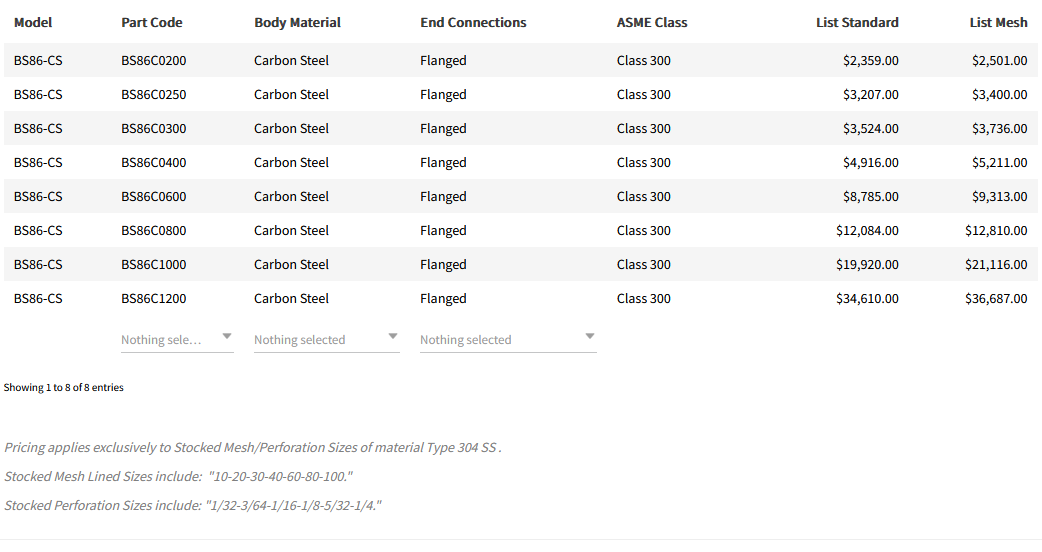Click part code BS86C1000

click(153, 264)
